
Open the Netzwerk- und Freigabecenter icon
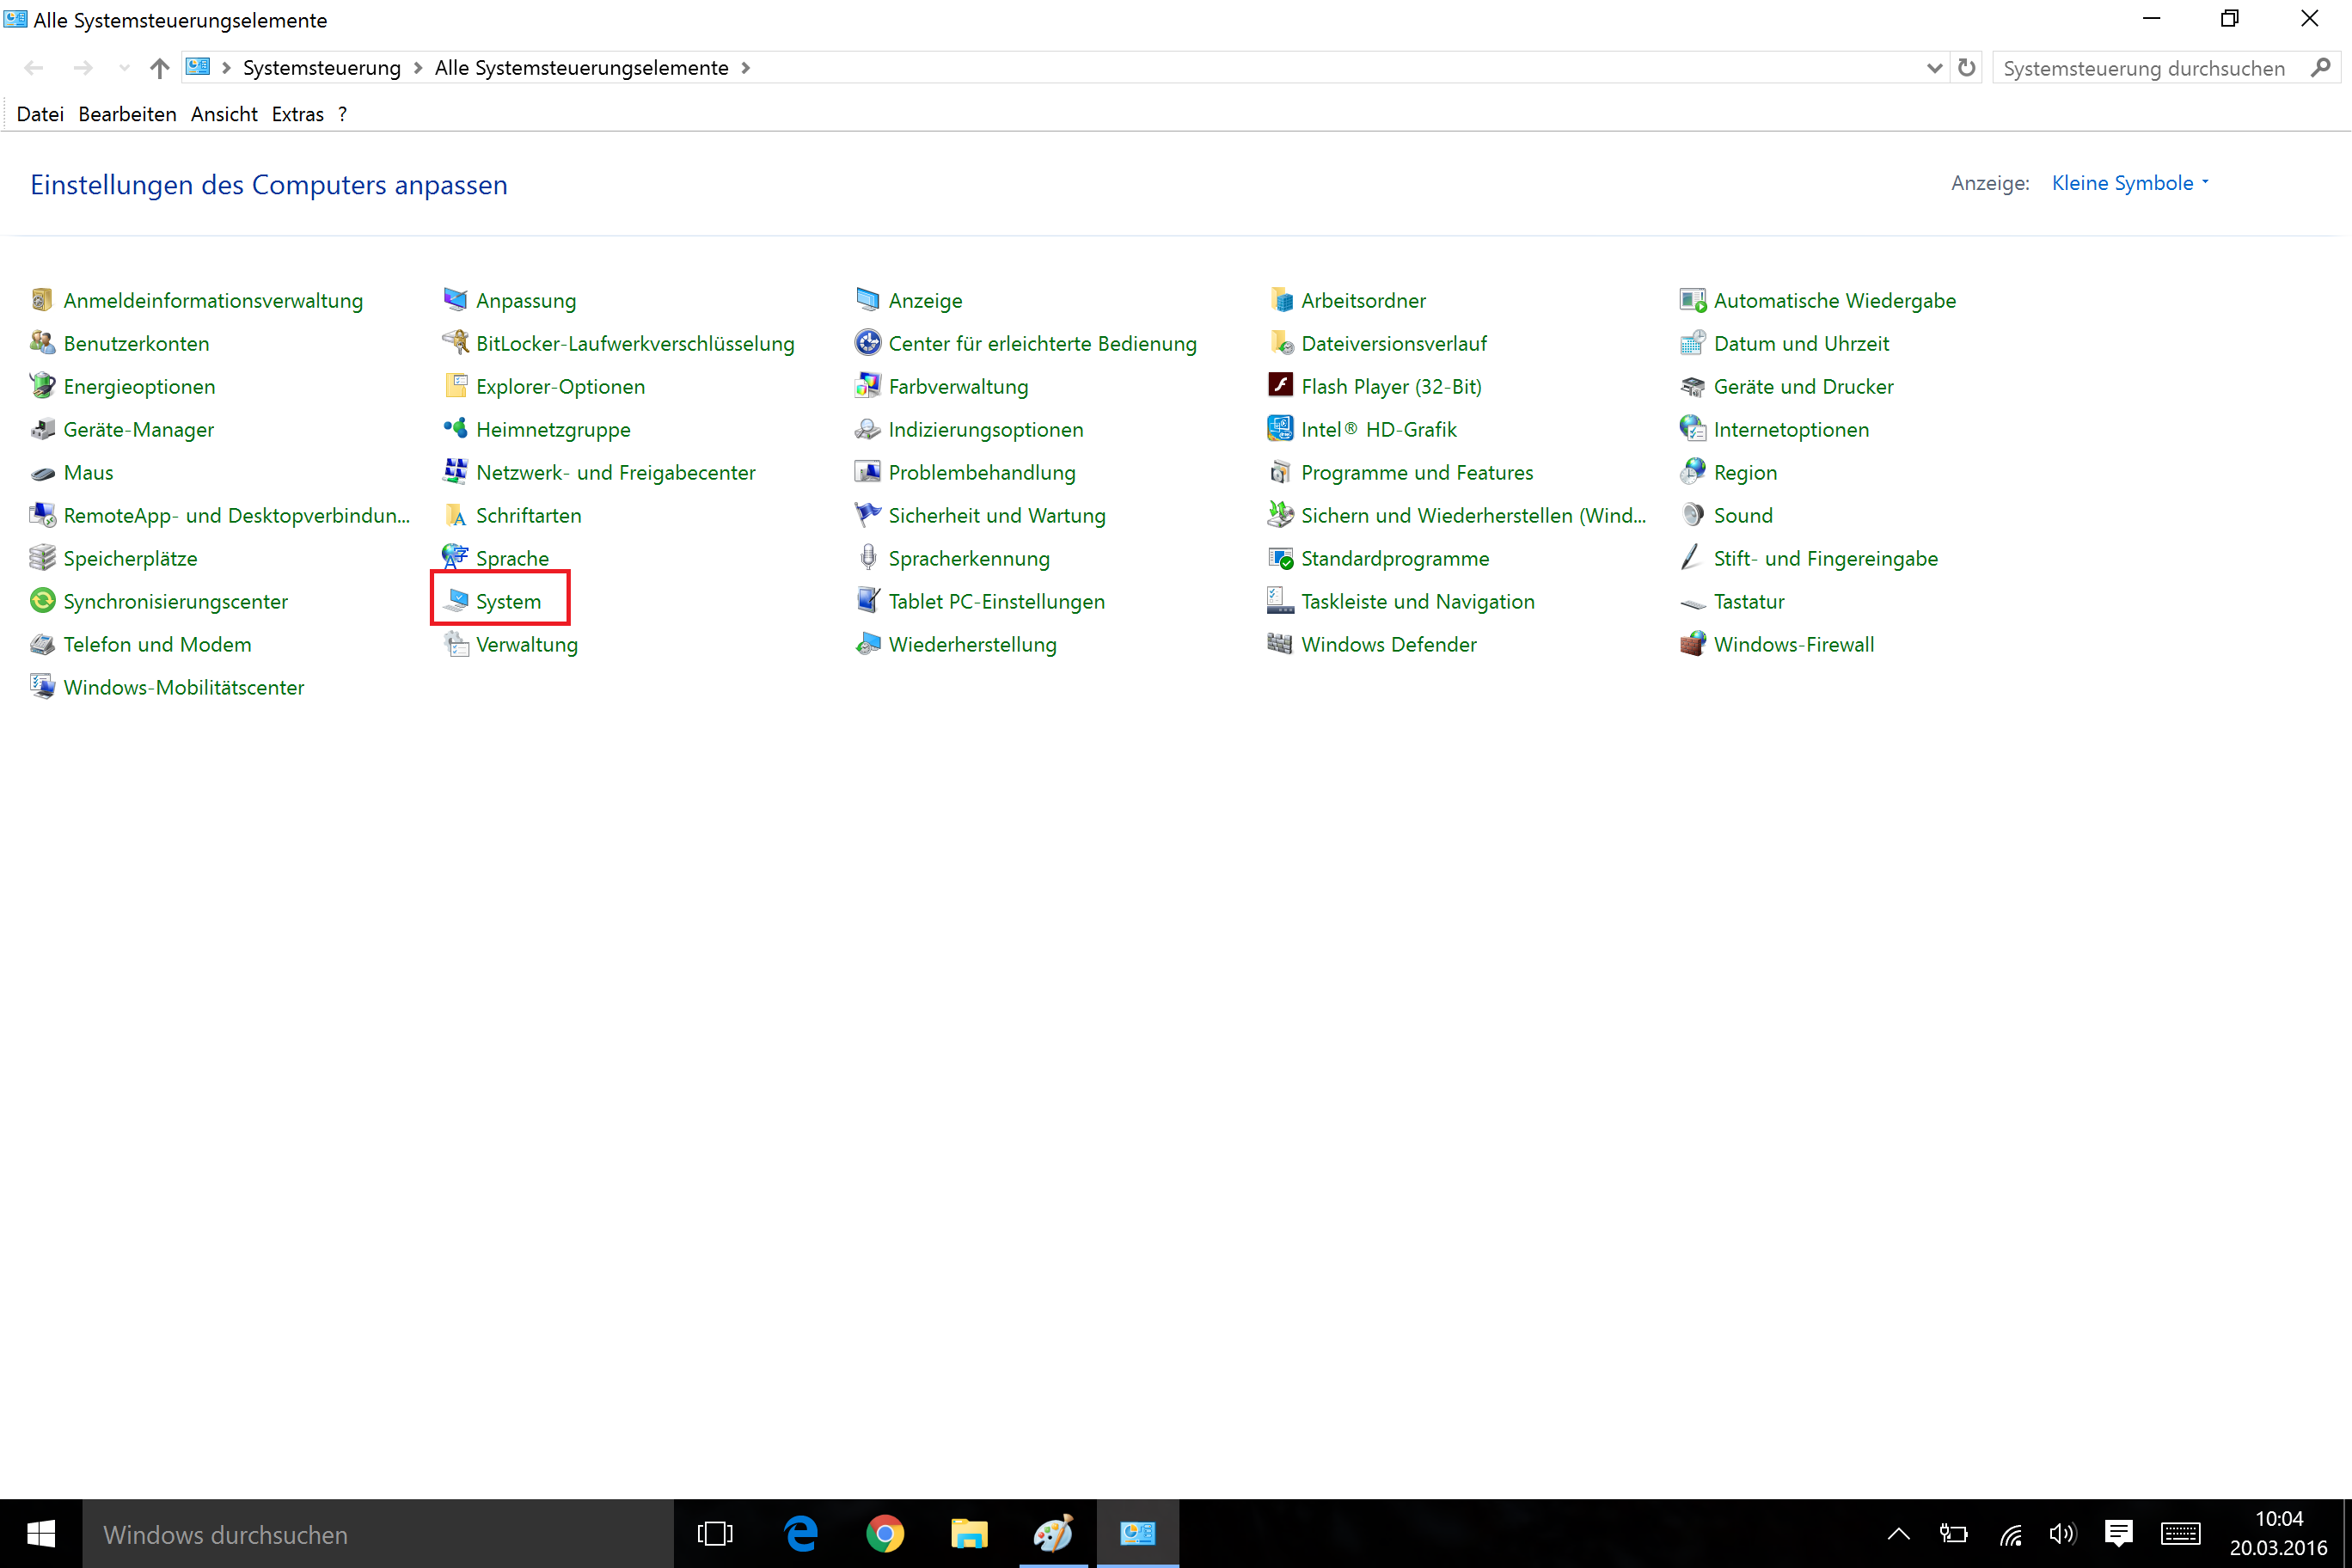(x=455, y=472)
